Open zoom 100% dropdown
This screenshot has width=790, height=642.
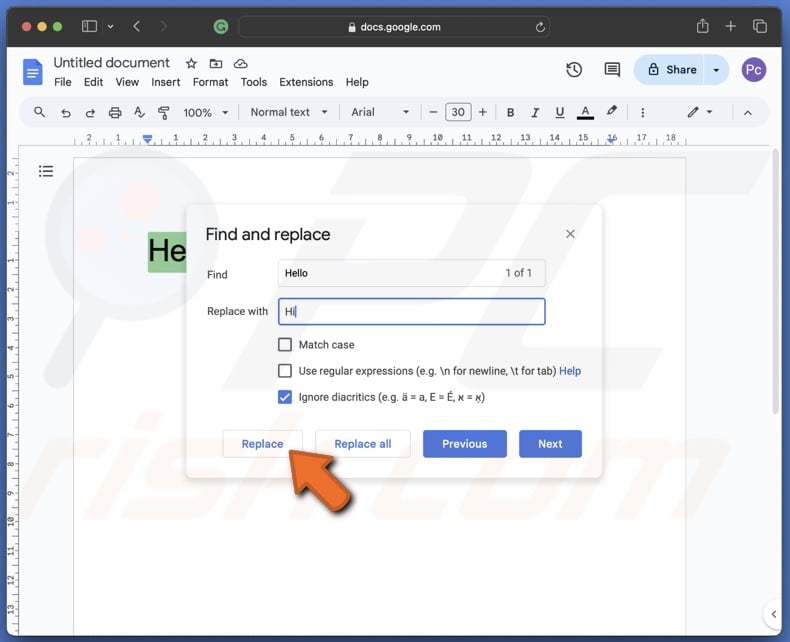206,112
